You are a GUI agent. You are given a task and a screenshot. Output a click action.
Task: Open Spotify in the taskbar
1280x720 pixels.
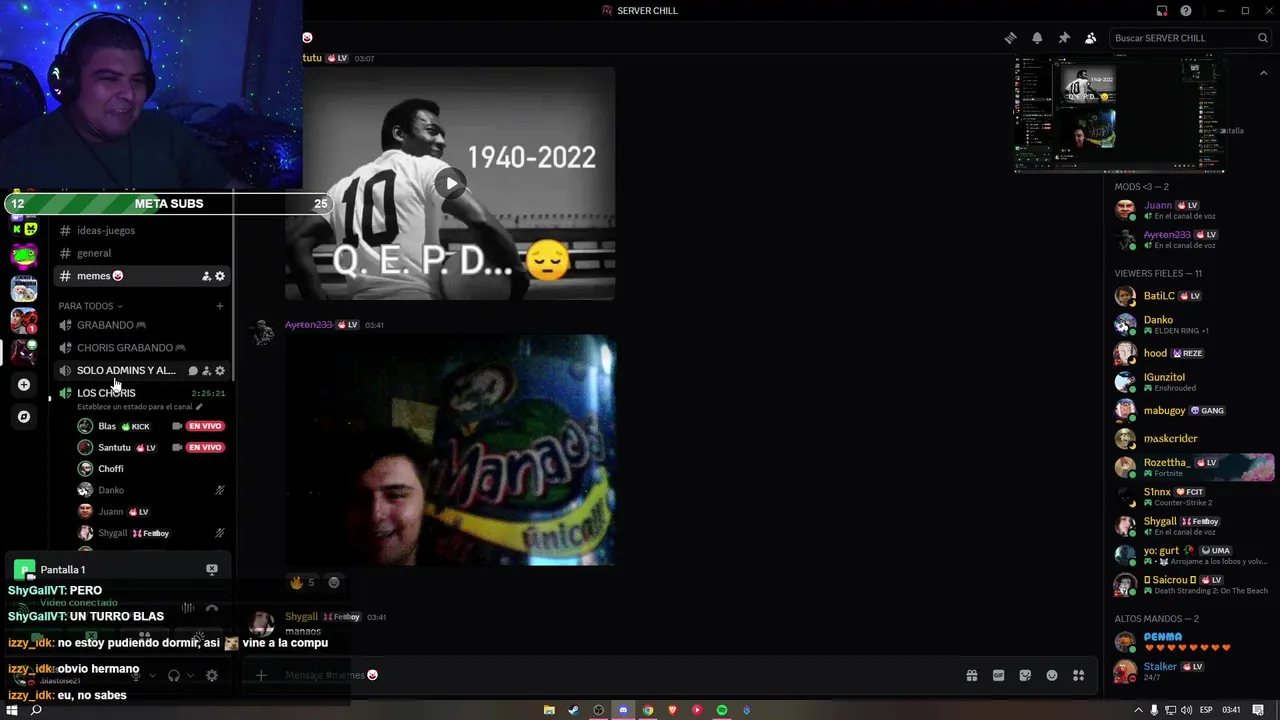722,710
